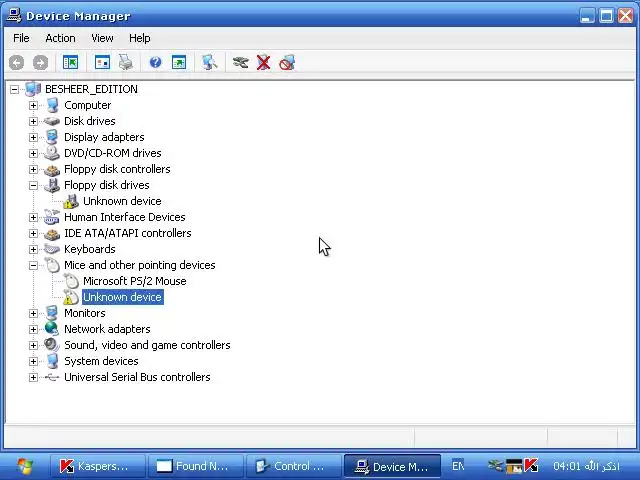Screen dimensions: 640x480
Task: Click the Universal Serial Bus controllers icon
Action: tap(52, 377)
